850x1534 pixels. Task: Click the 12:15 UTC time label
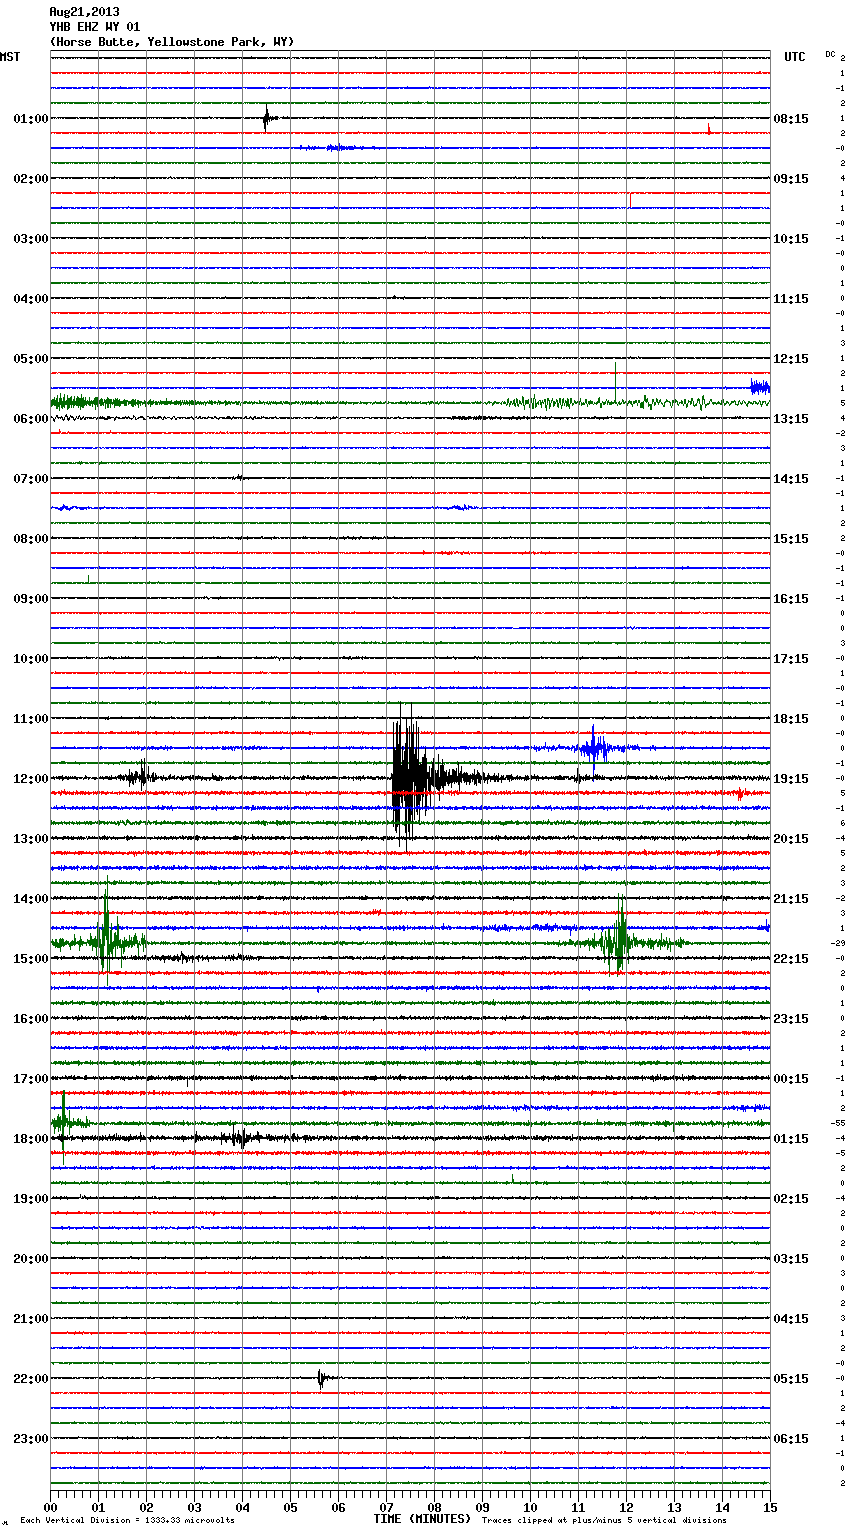pyautogui.click(x=791, y=359)
